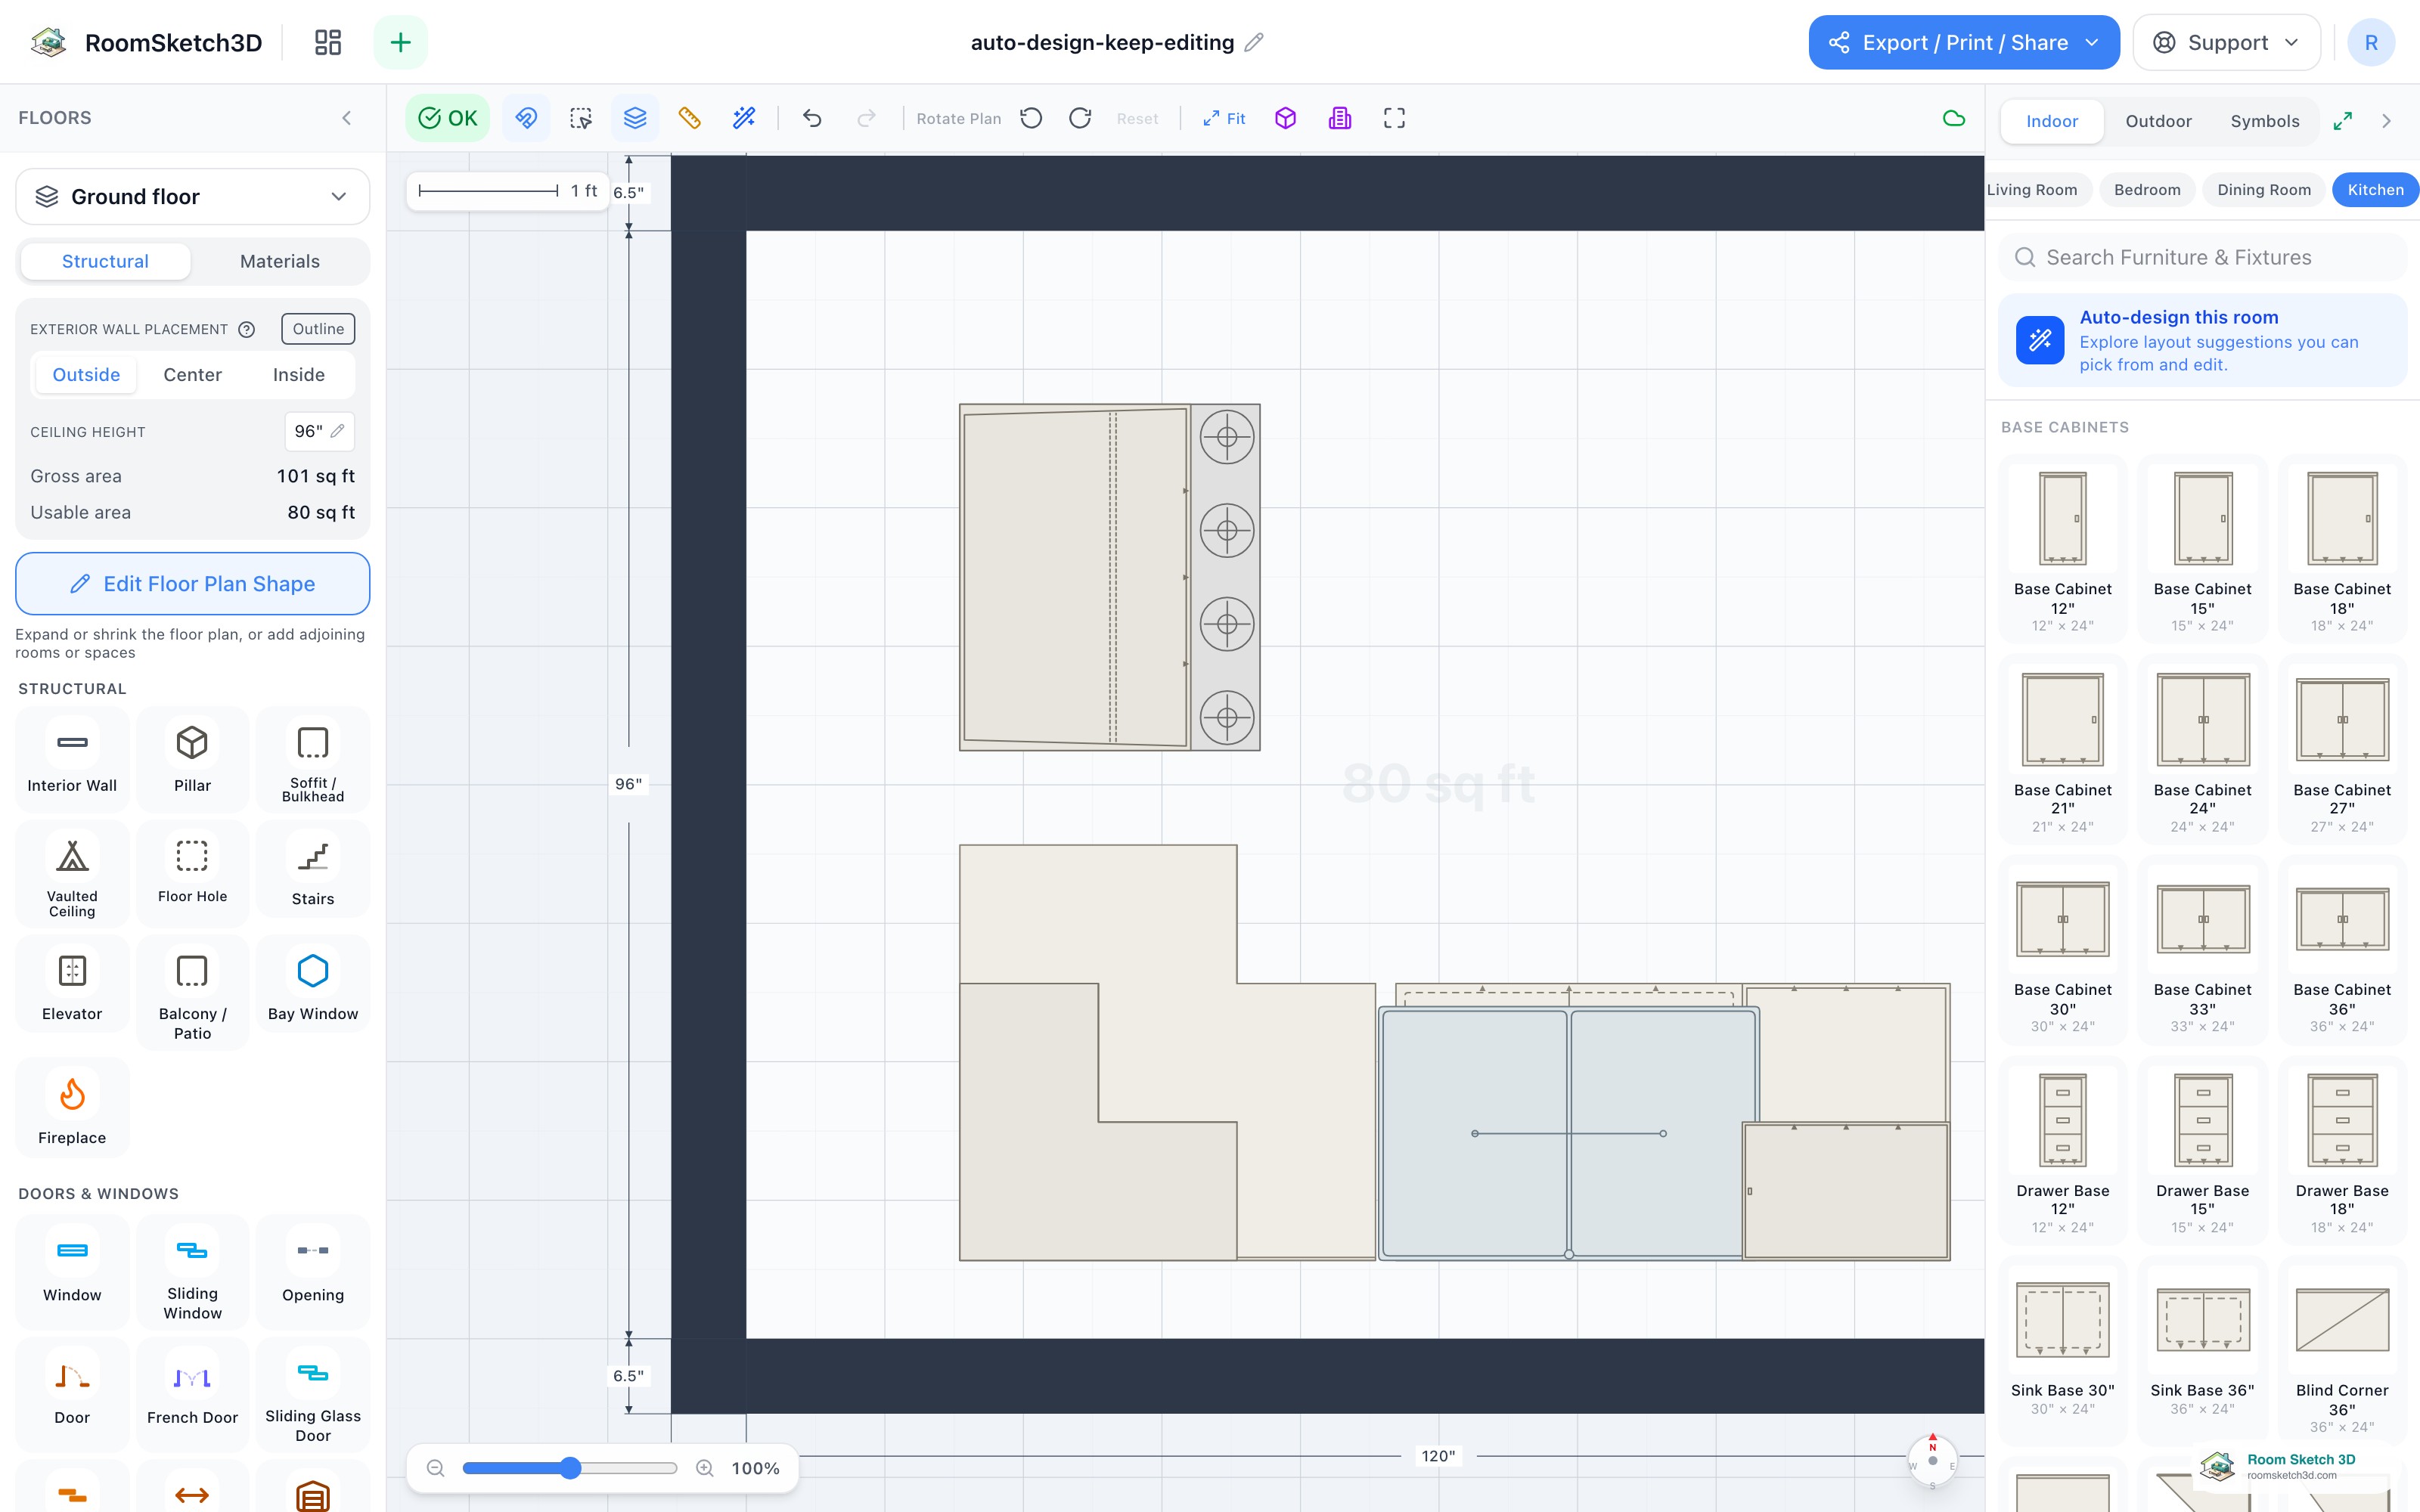
Task: Open Export / Print / Share menu
Action: [1963, 42]
